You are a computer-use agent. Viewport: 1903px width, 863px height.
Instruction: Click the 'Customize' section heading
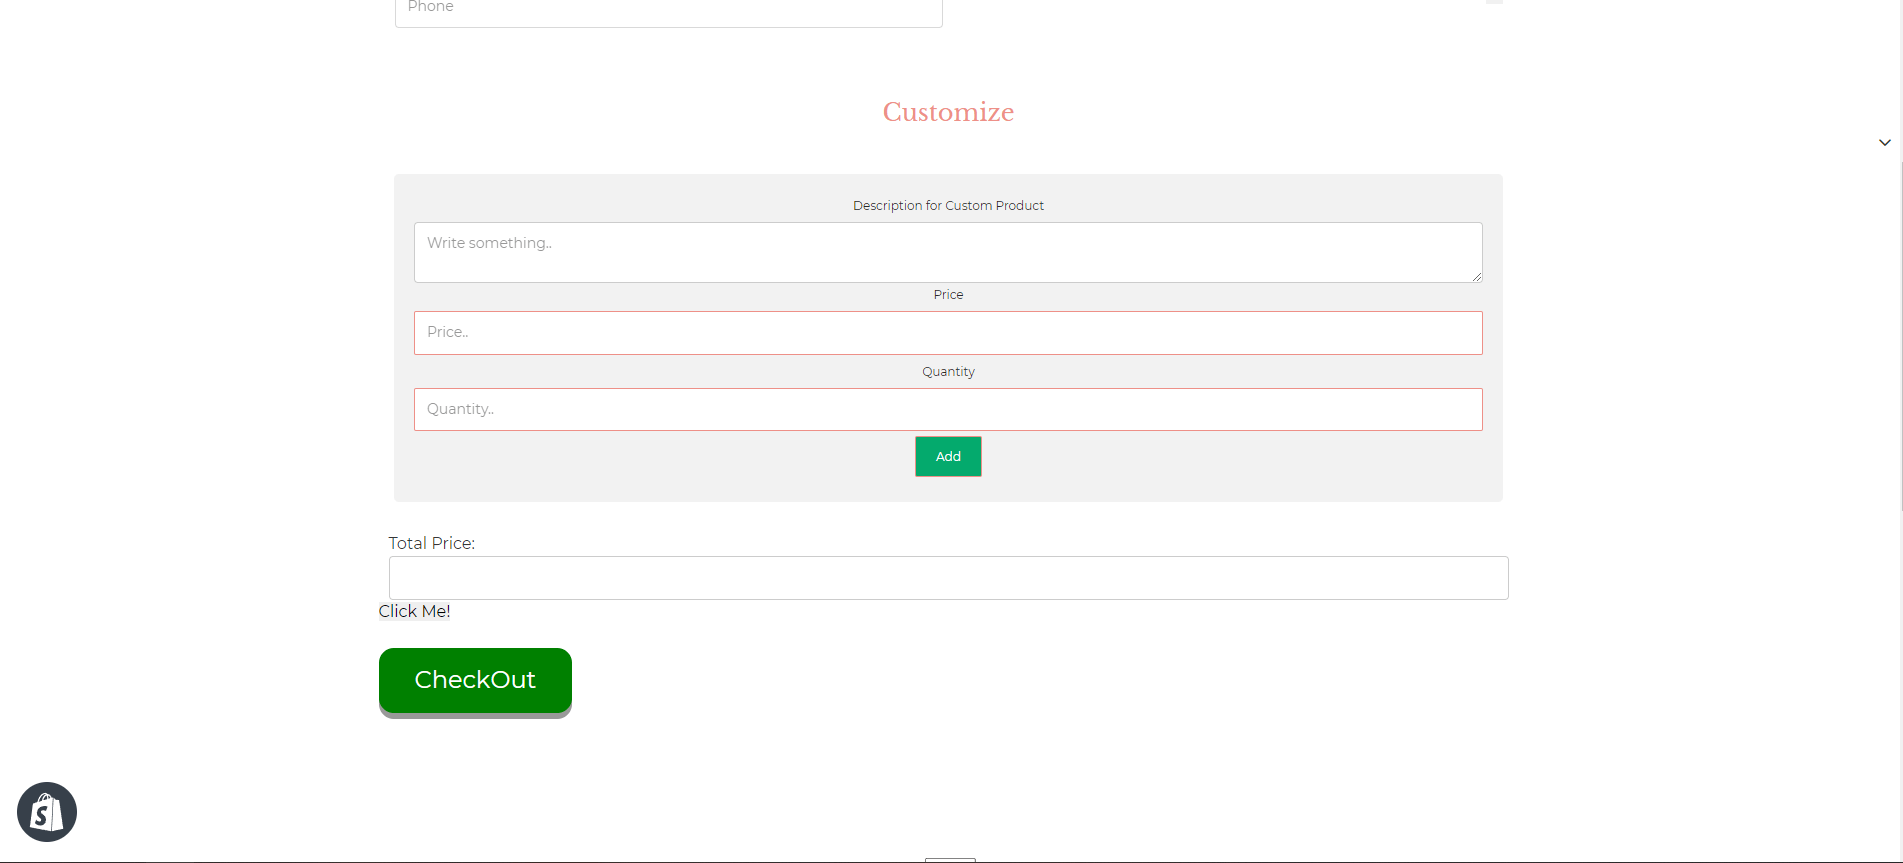click(x=948, y=112)
